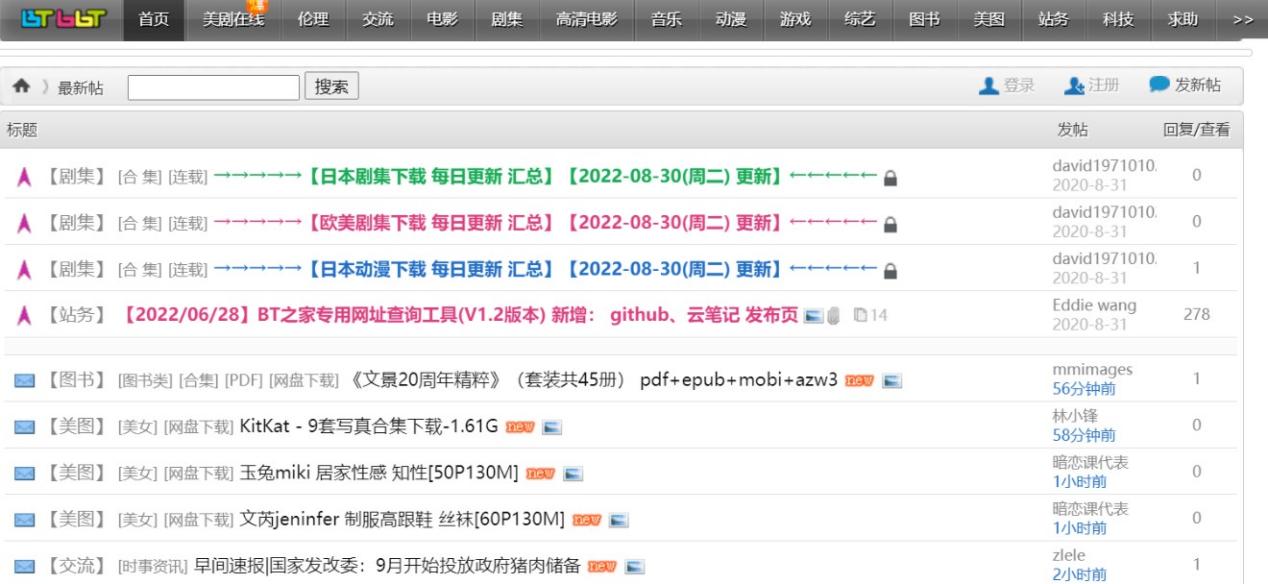Image resolution: width=1268 pixels, height=584 pixels.
Task: Click the page count 14 on BT之家 thread
Action: pyautogui.click(x=872, y=316)
